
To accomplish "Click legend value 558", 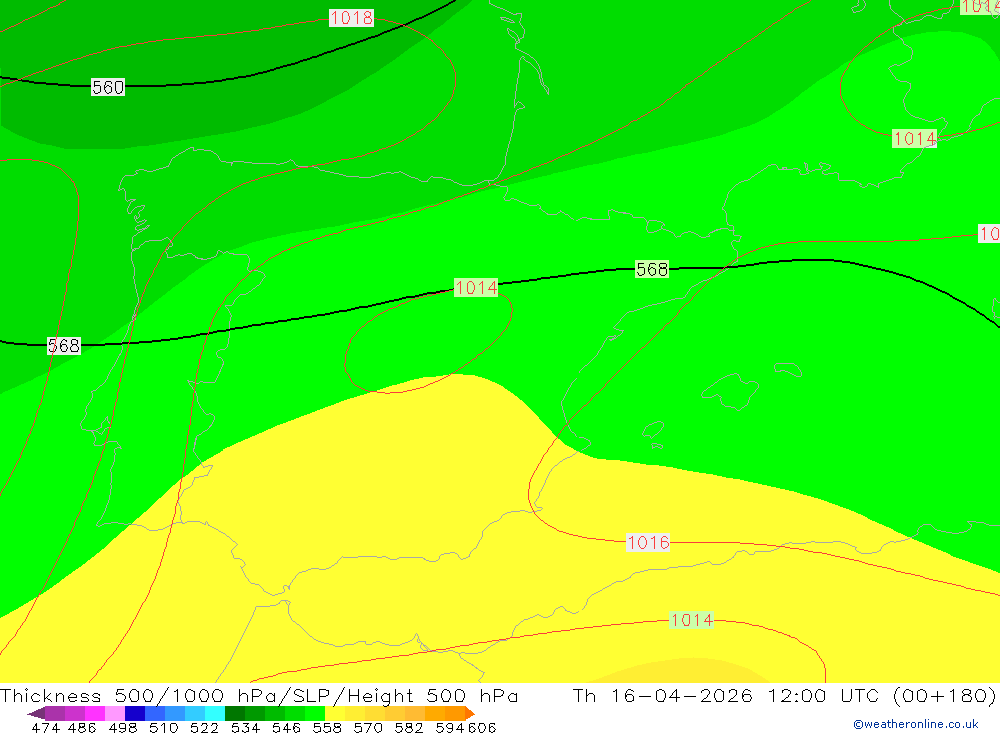I will [327, 727].
